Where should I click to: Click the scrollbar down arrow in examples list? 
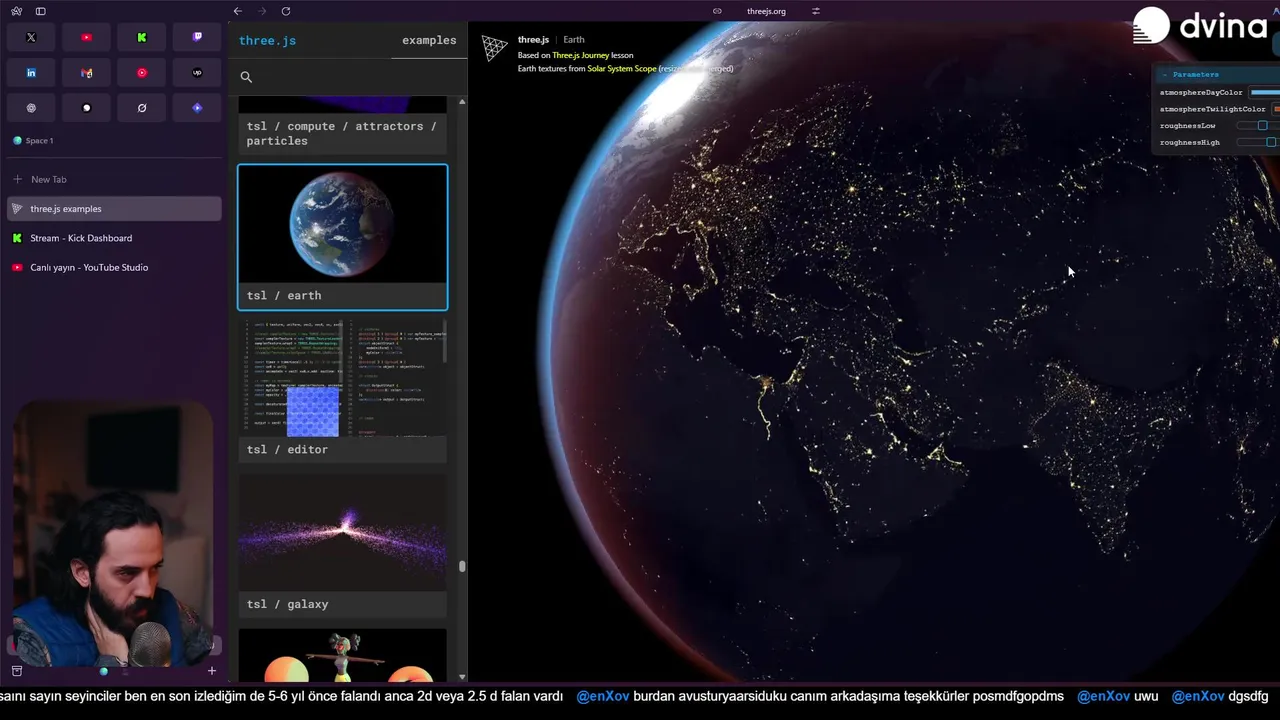pyautogui.click(x=462, y=677)
